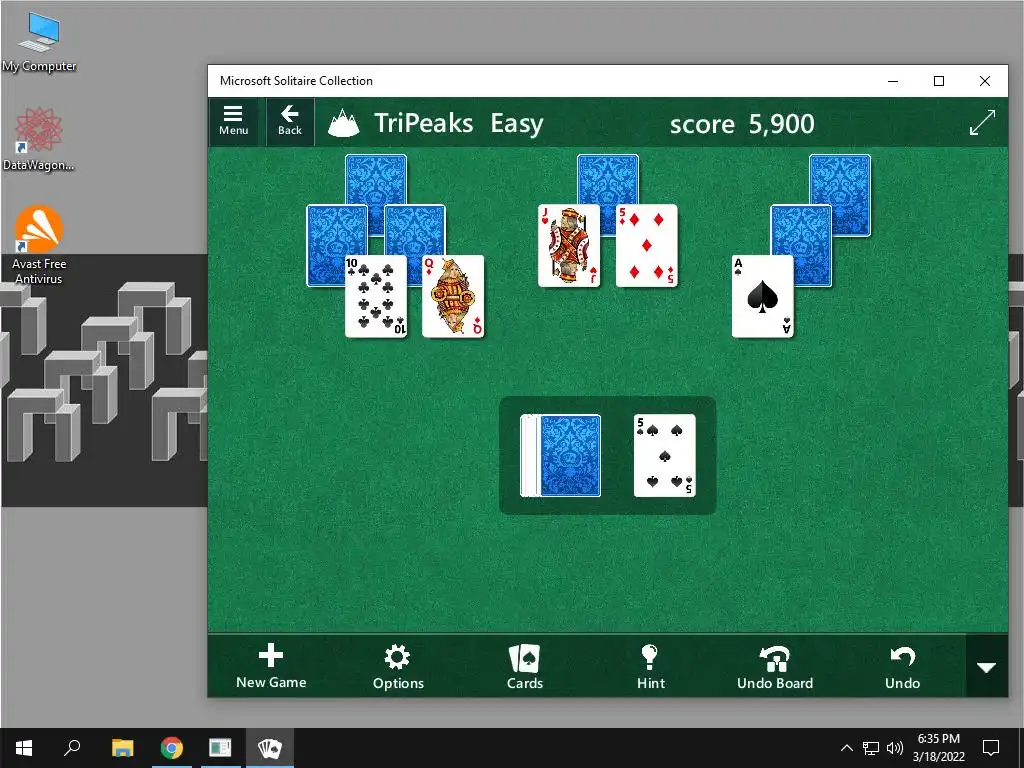Launch Google Chrome from the taskbar

click(172, 748)
